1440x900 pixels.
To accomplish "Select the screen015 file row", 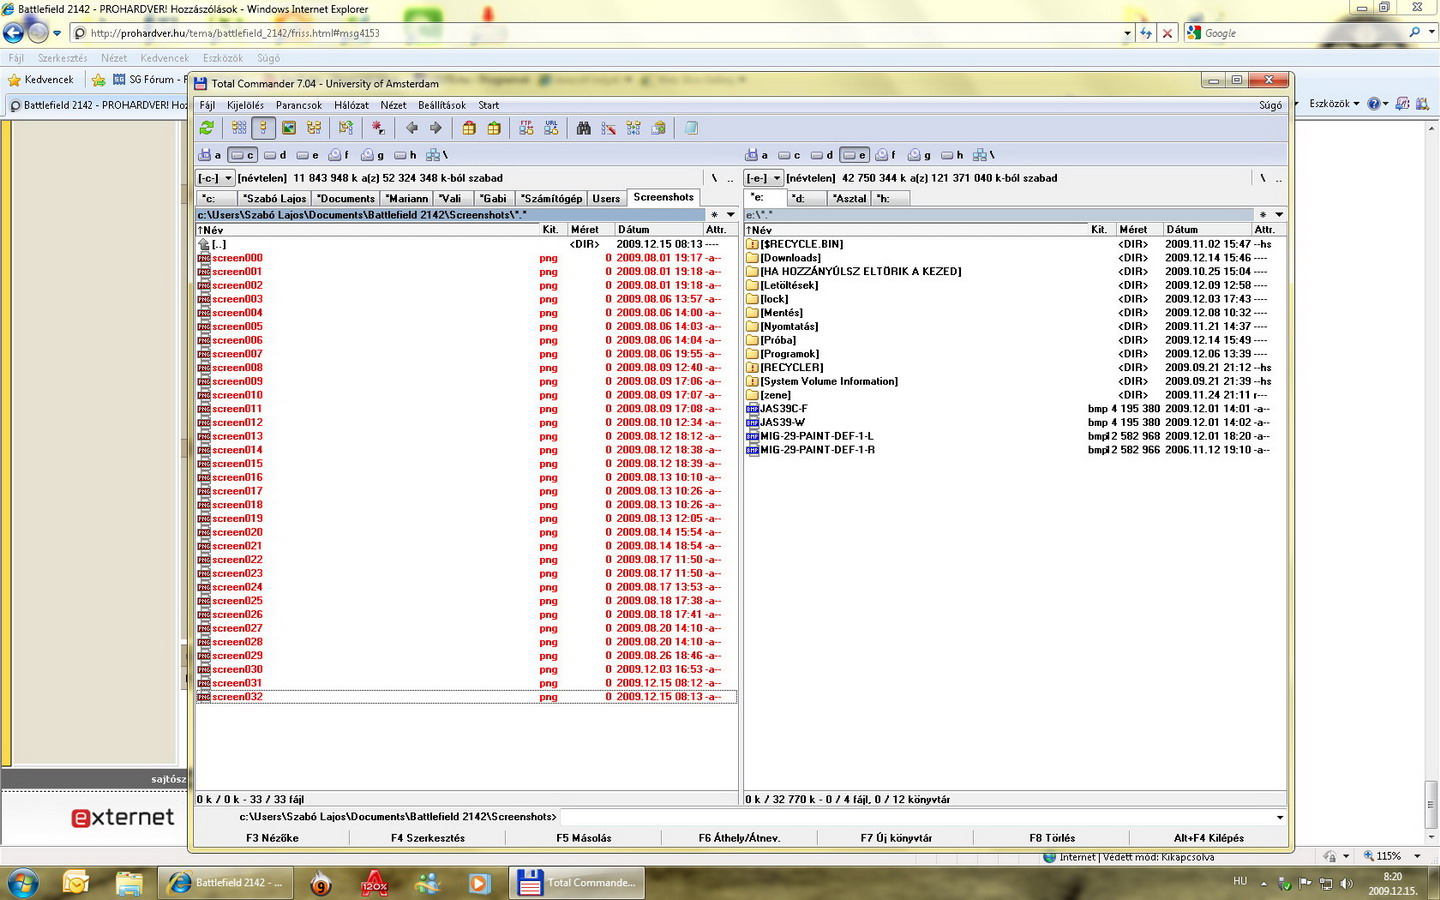I will pos(466,464).
